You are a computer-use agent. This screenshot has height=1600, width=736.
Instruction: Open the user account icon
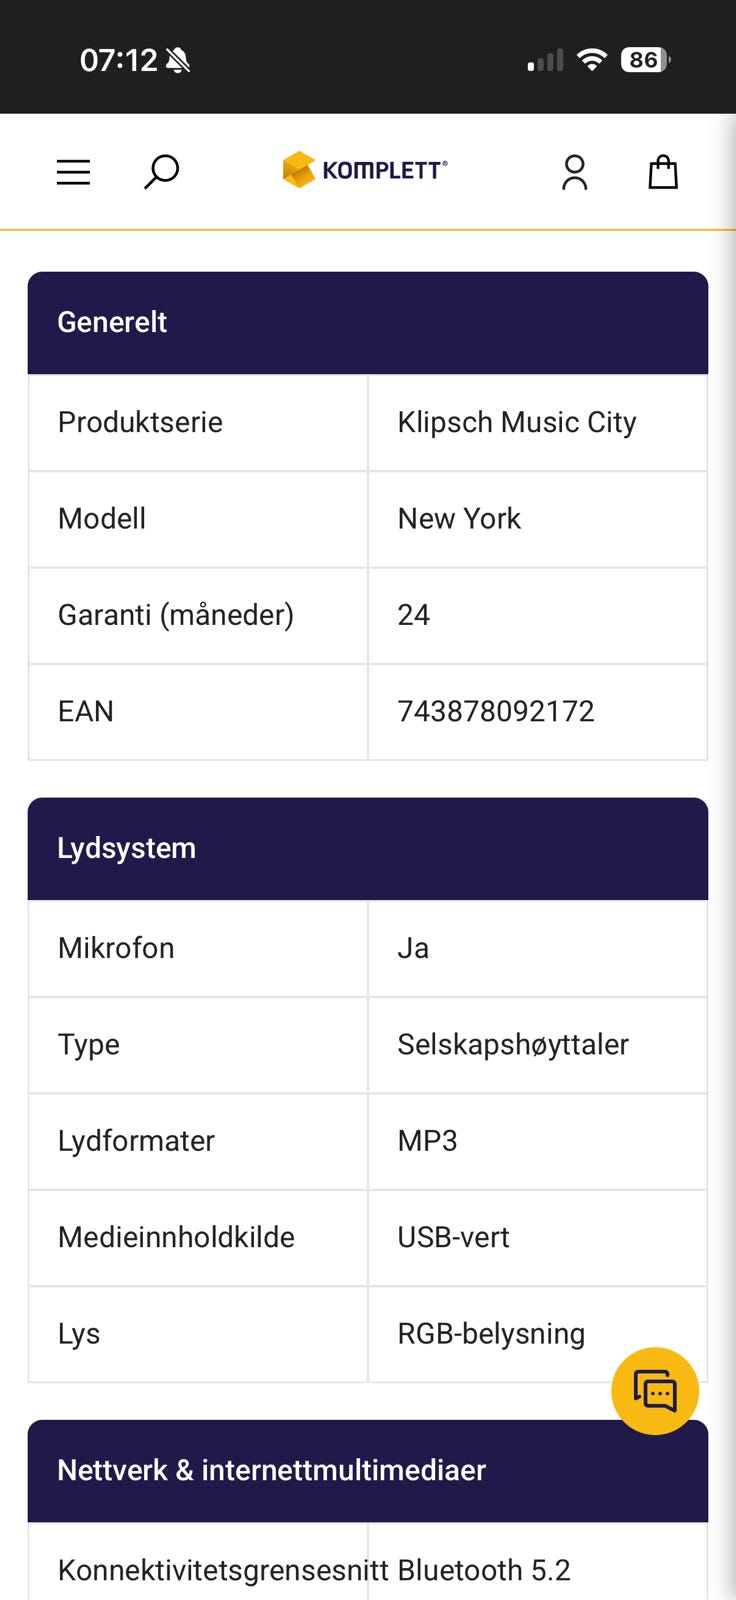click(x=574, y=172)
